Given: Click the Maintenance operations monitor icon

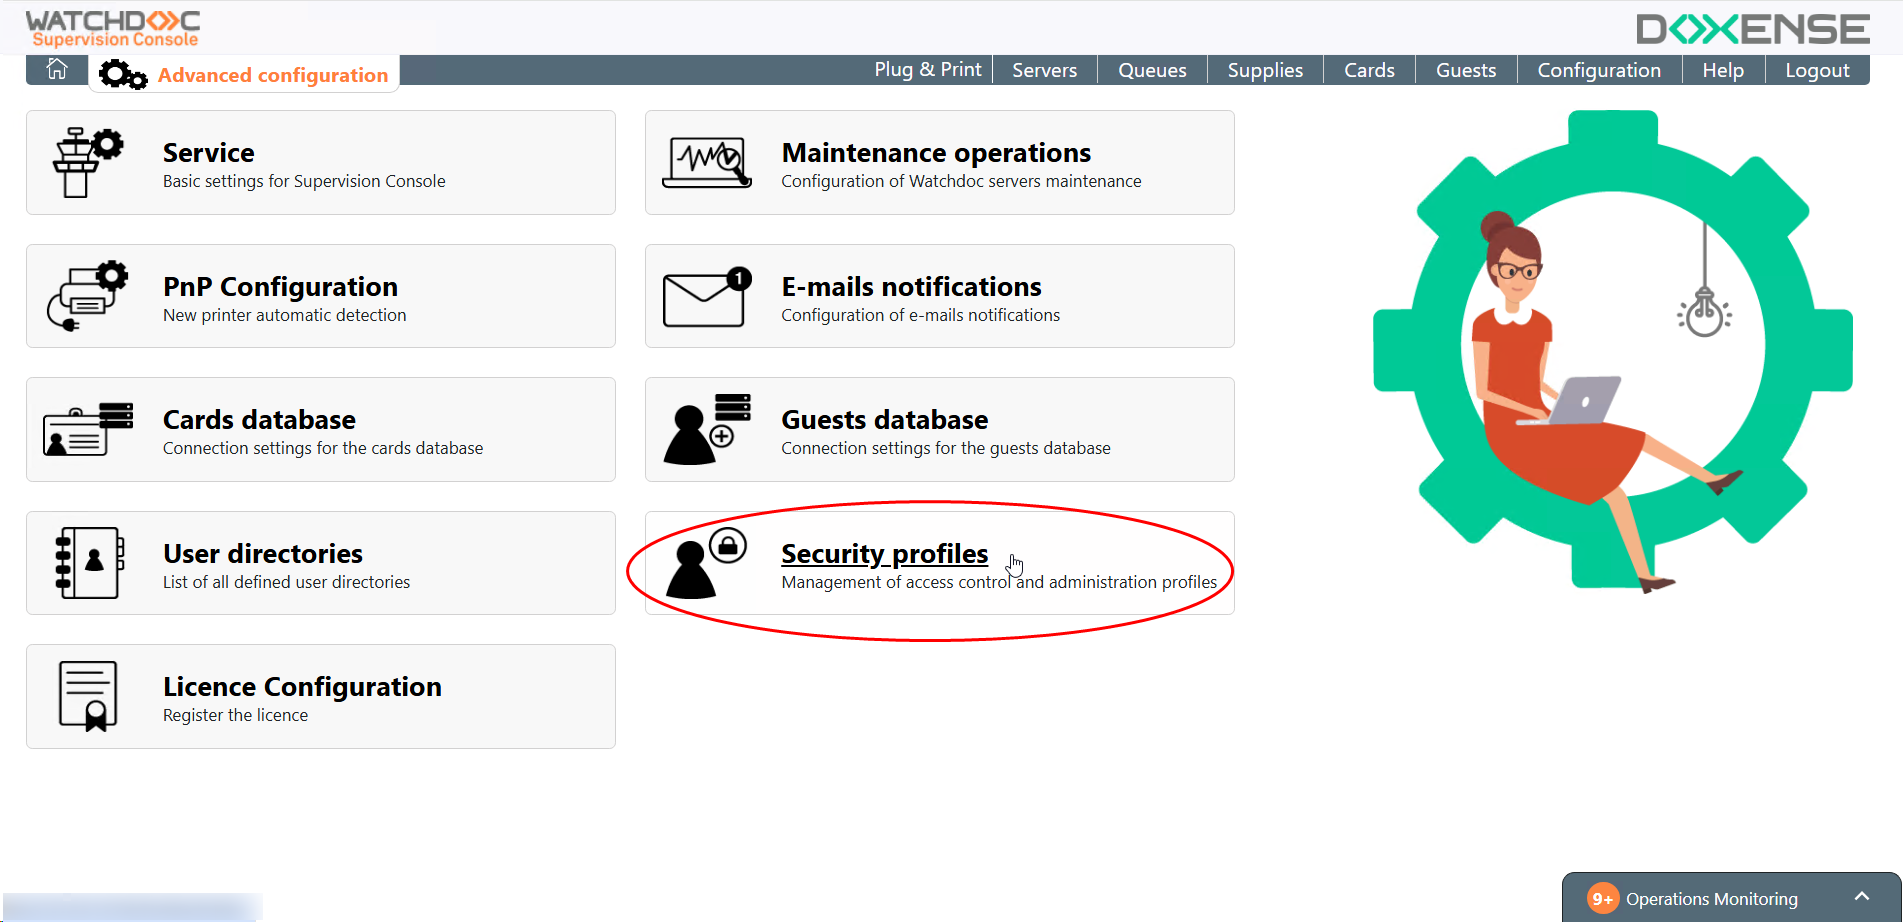Looking at the screenshot, I should click(x=706, y=162).
